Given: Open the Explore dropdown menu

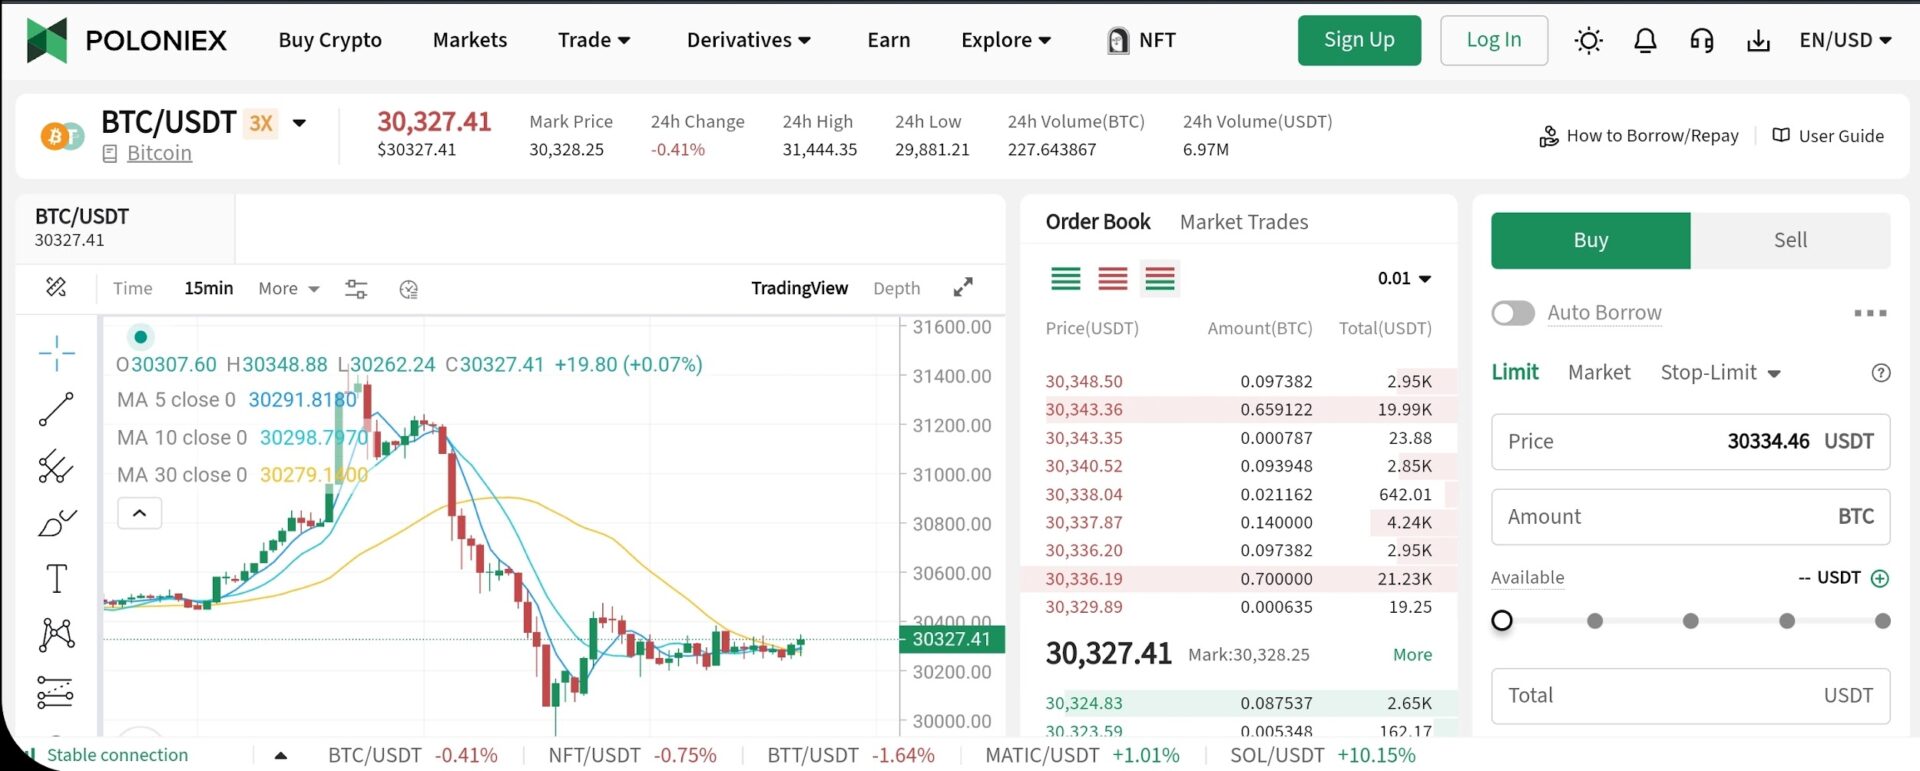Looking at the screenshot, I should 1006,40.
